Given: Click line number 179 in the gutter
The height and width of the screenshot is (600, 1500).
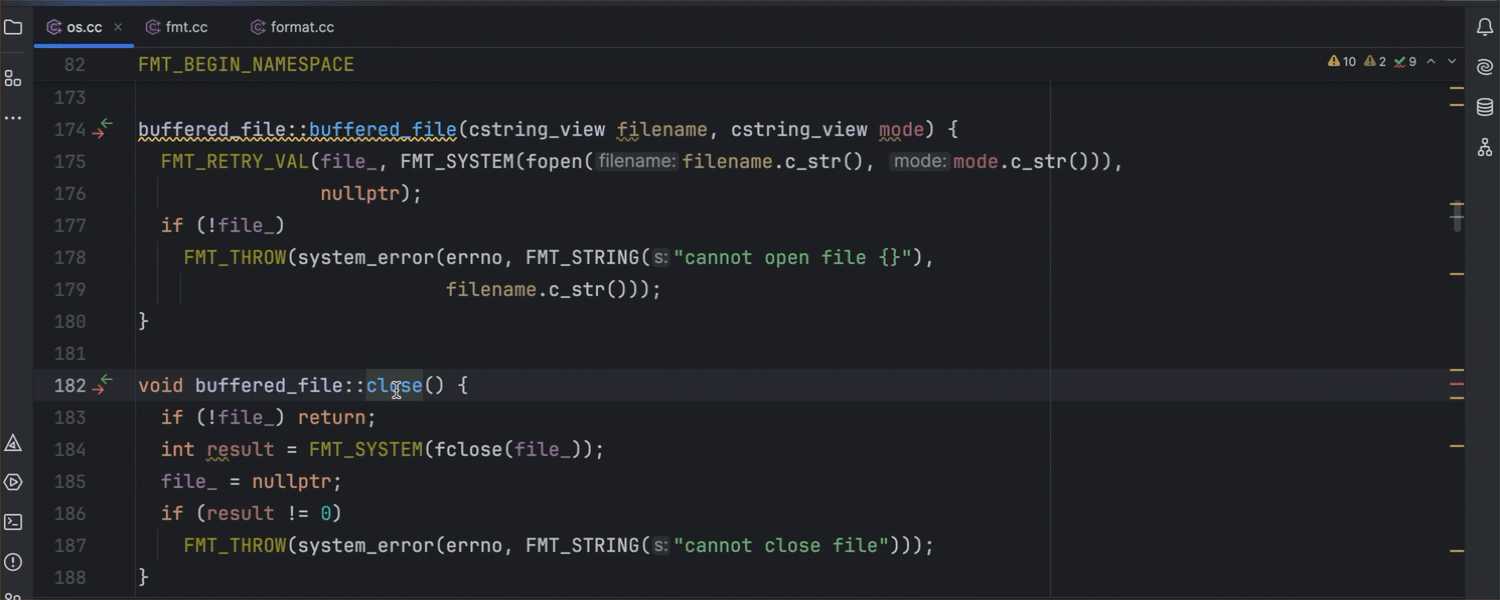Looking at the screenshot, I should click(x=69, y=289).
